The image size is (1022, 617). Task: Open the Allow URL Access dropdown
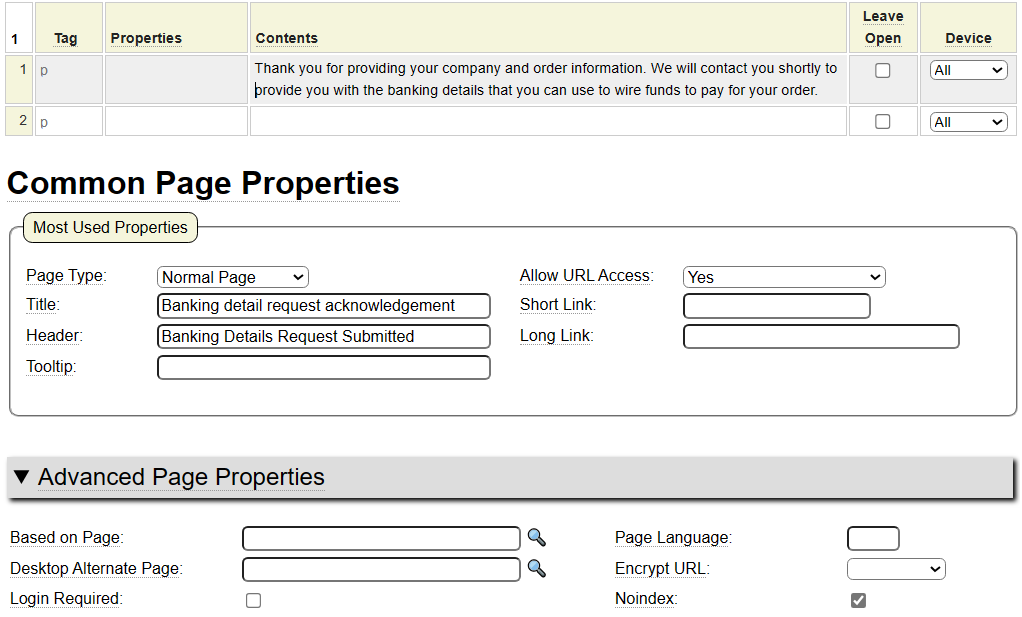[784, 277]
